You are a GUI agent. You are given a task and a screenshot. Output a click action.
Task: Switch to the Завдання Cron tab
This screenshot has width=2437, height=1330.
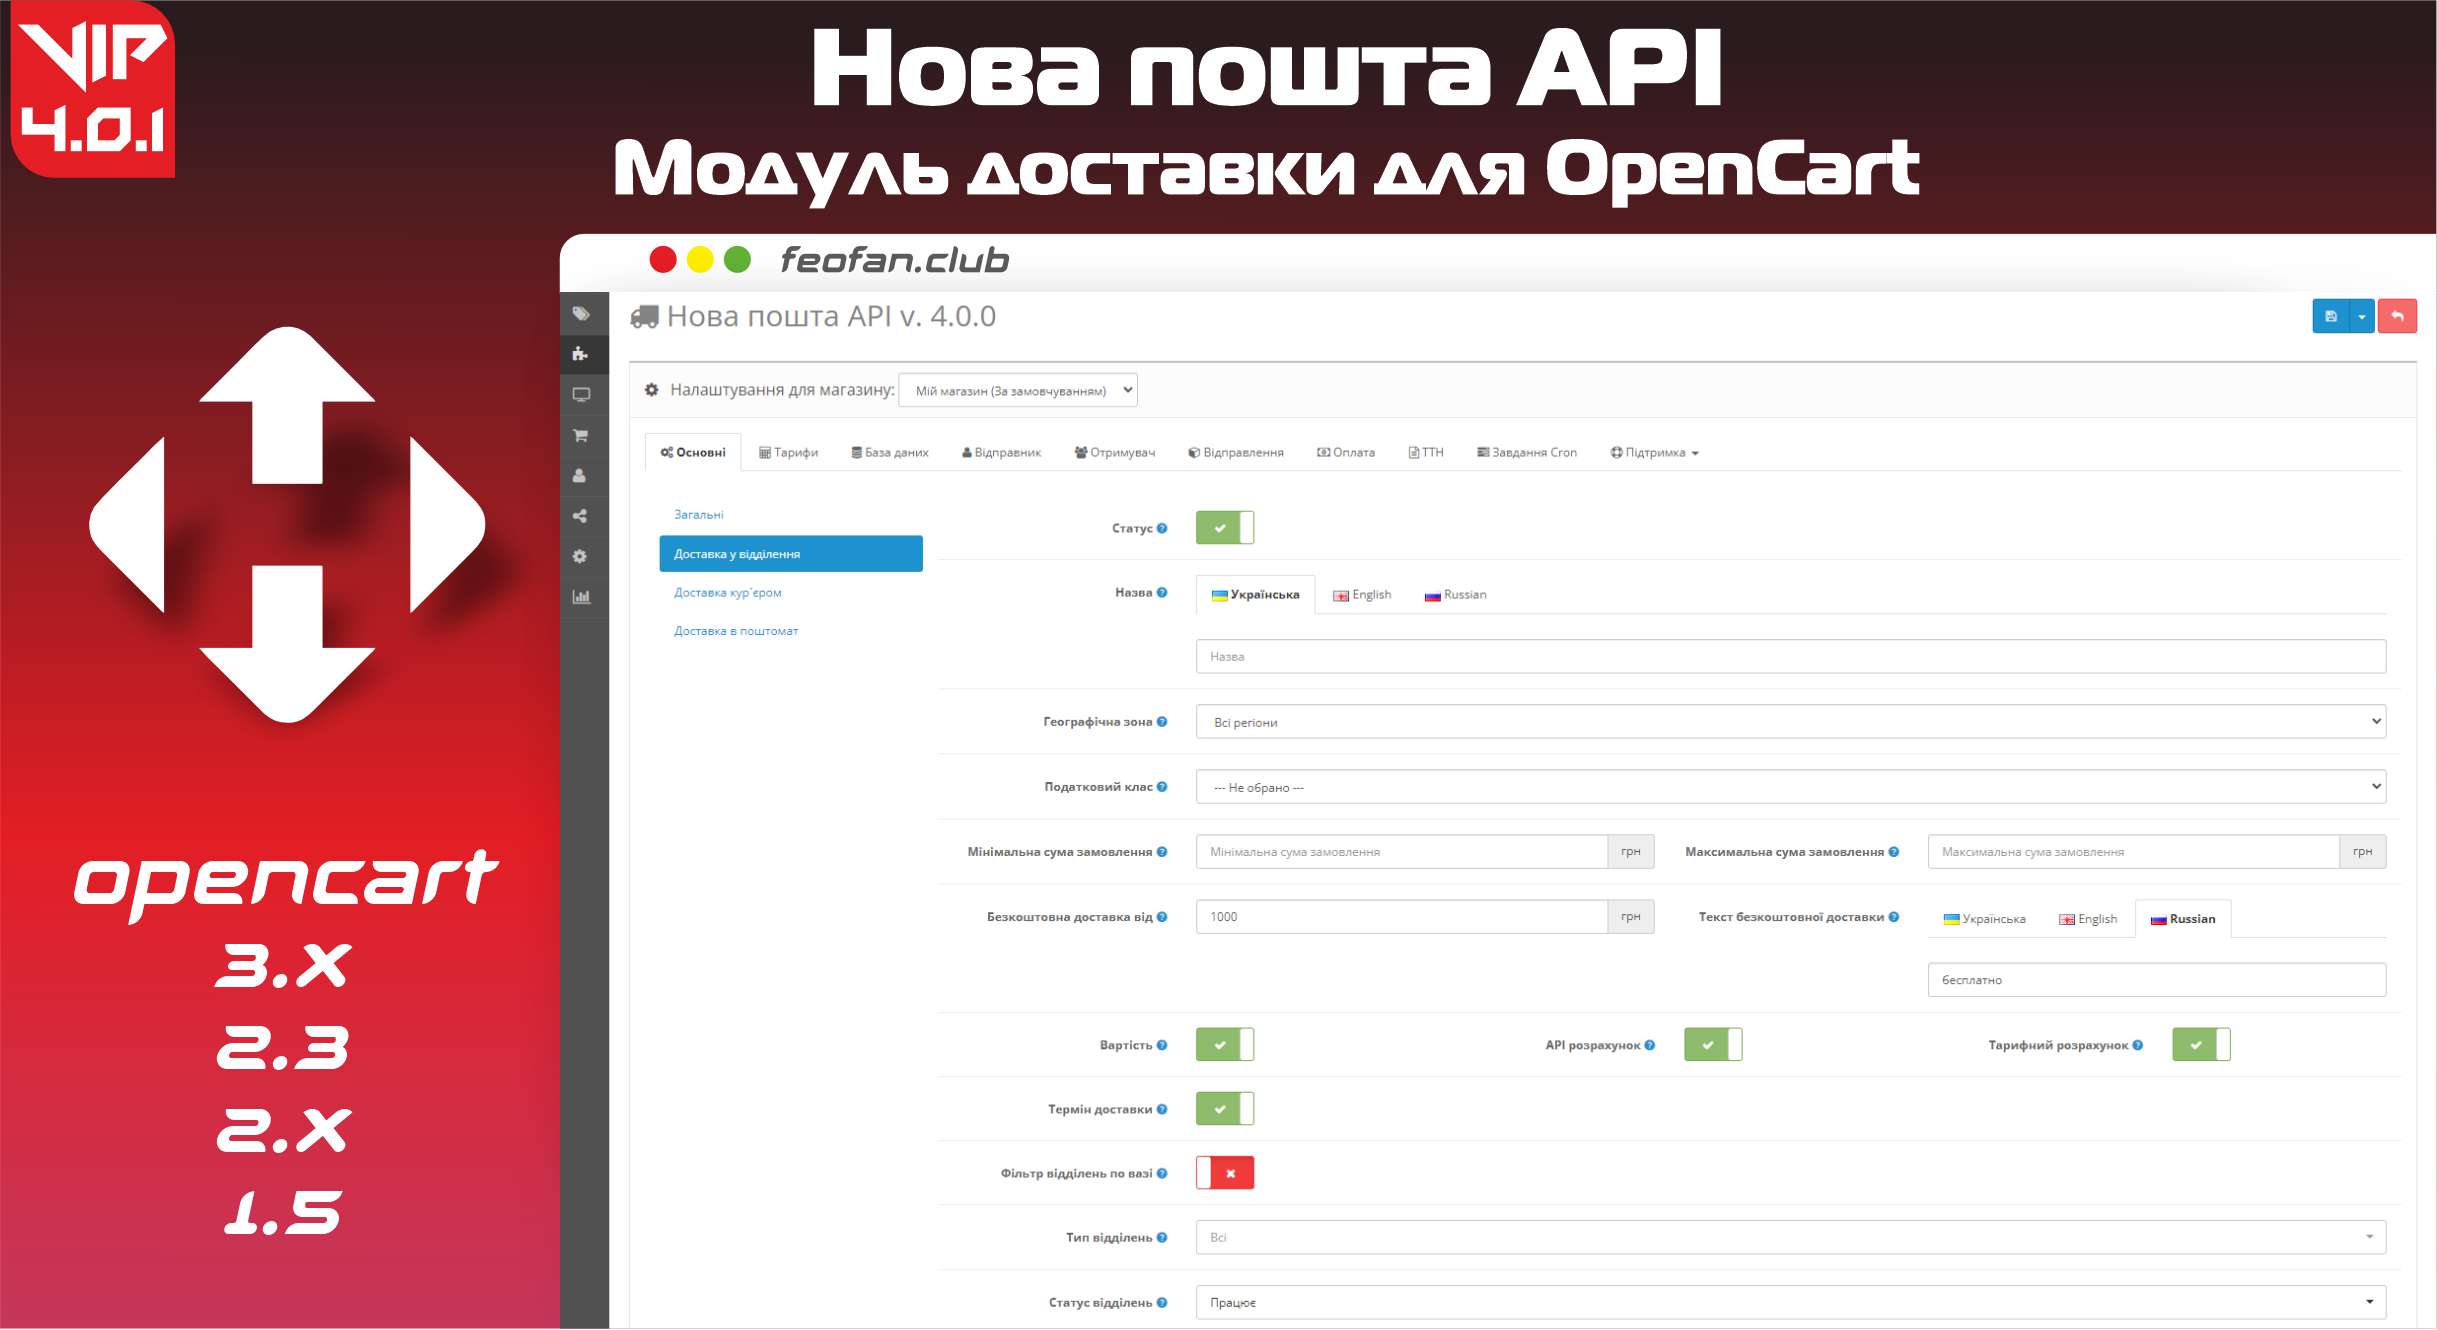[x=1527, y=452]
